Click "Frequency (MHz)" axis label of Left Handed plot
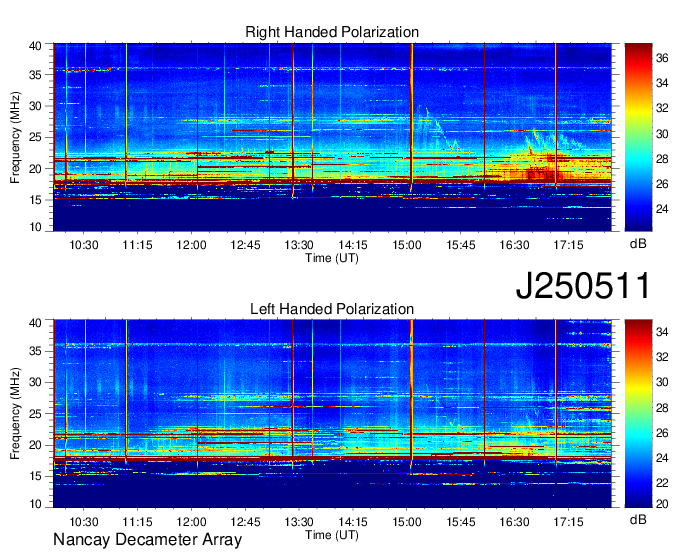This screenshot has height=552, width=680. click(x=15, y=414)
